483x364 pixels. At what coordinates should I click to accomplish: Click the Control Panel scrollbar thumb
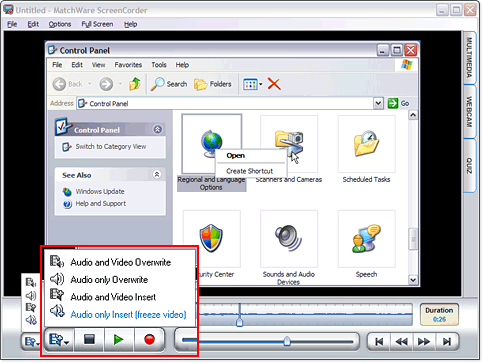[413, 239]
